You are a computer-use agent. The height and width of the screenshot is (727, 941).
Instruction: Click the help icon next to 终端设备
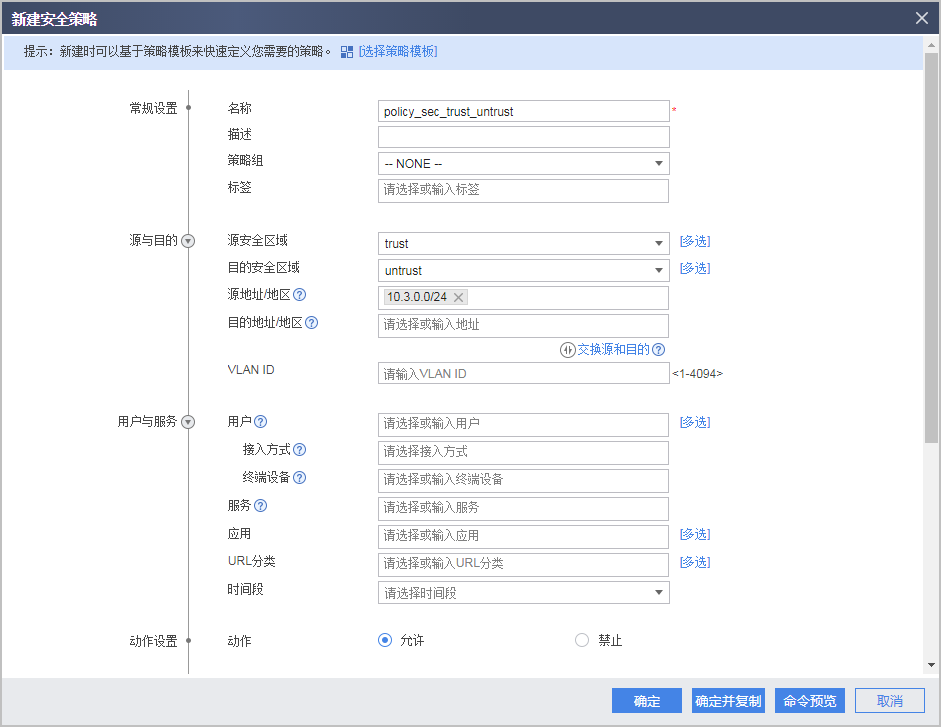(x=300, y=477)
